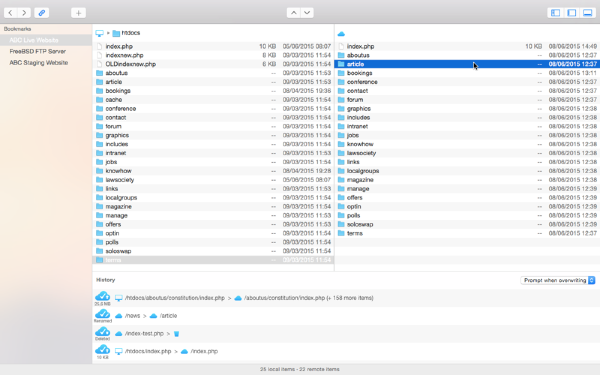The height and width of the screenshot is (375, 600).
Task: Select the local soloswap folder icon
Action: point(99,251)
